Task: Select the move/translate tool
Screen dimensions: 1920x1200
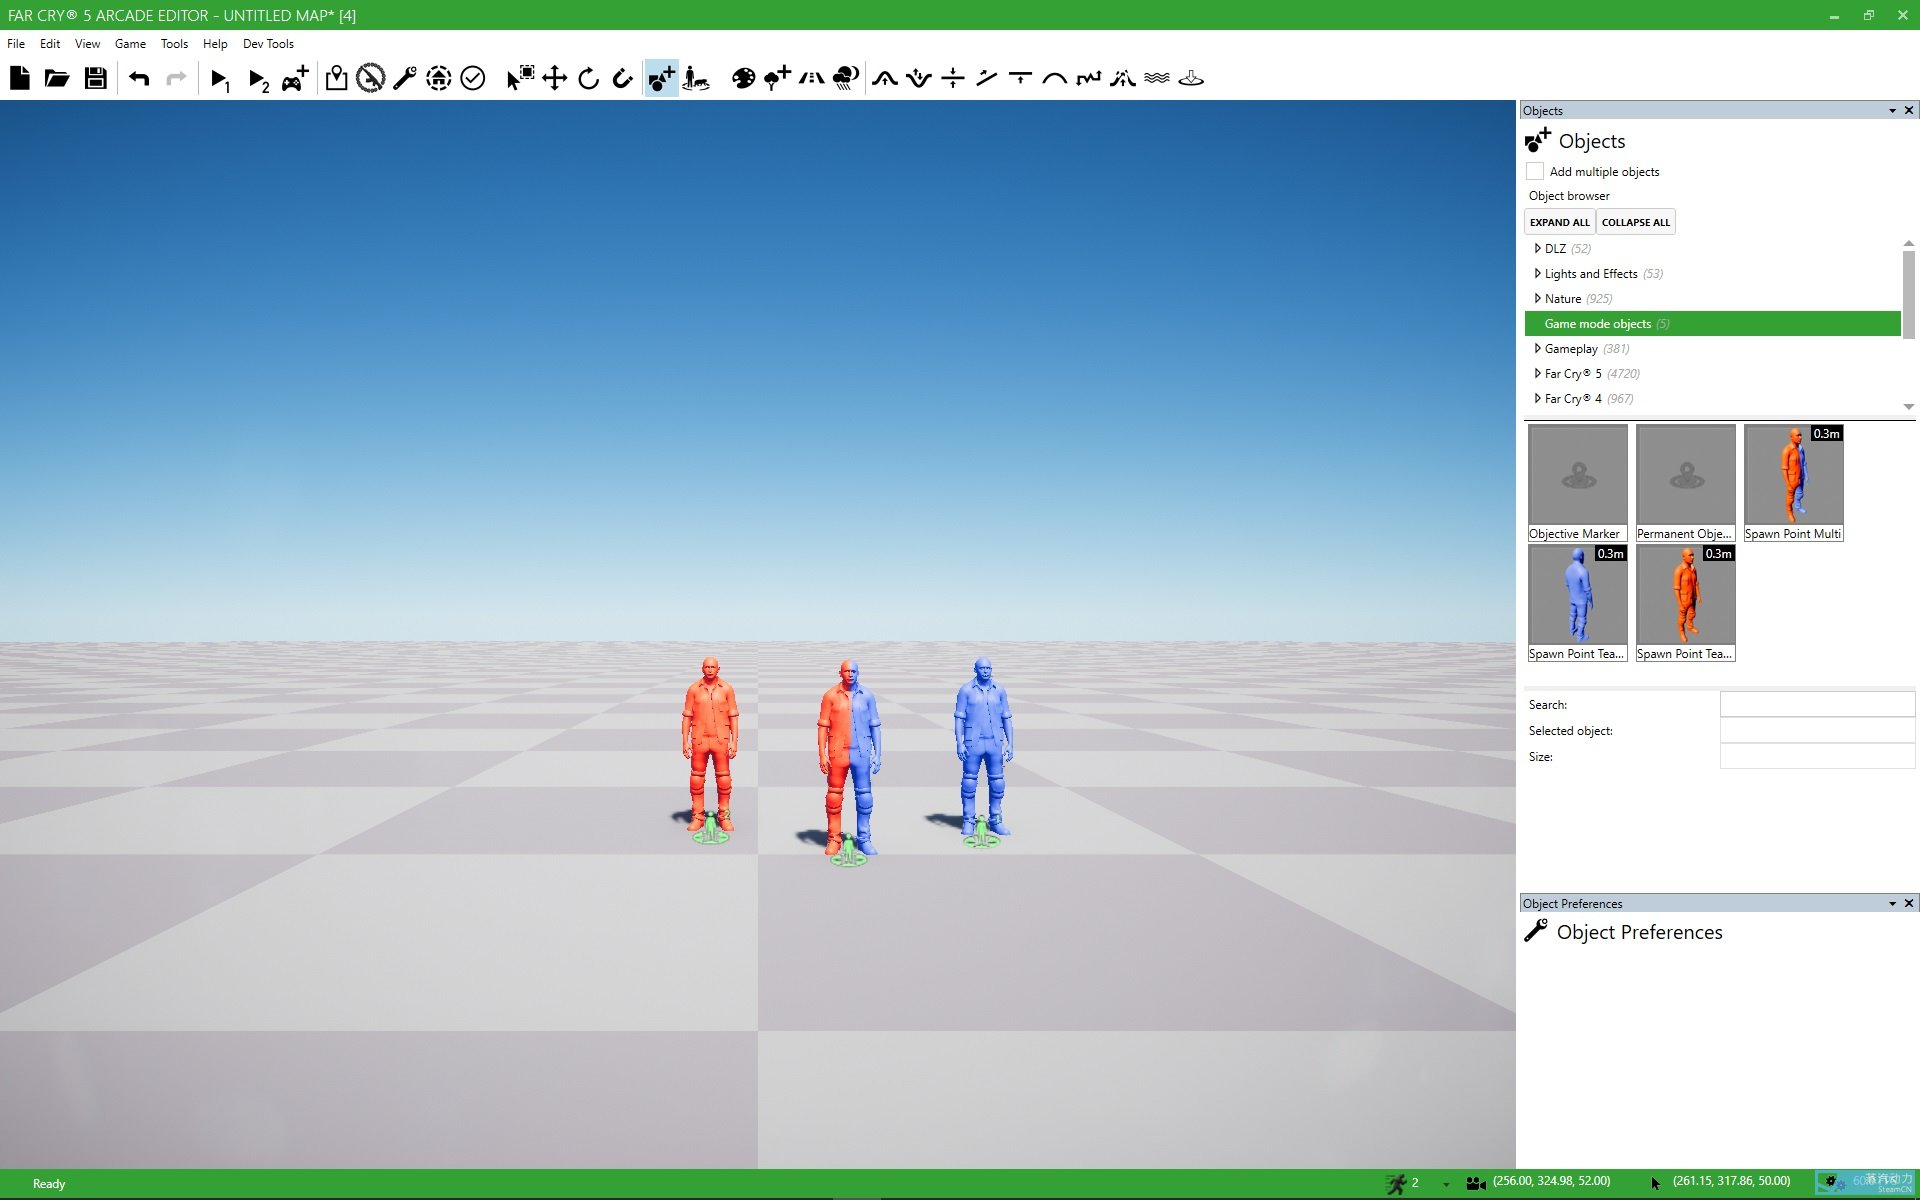Action: [552, 77]
